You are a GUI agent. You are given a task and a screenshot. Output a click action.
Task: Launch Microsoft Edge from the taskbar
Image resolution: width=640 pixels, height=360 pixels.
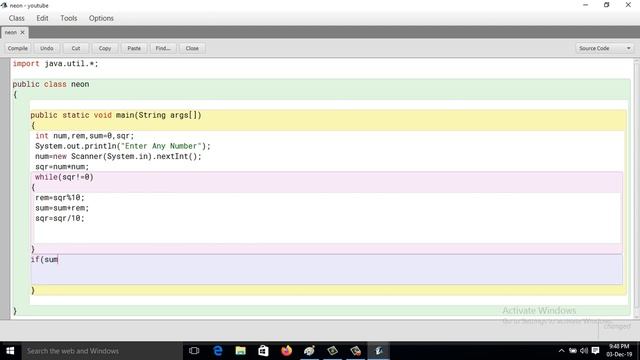(x=218, y=351)
